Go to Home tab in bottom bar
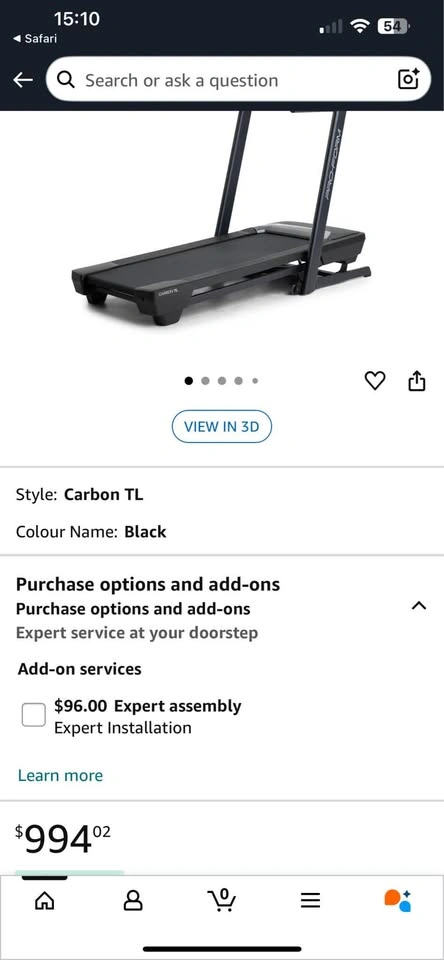The height and width of the screenshot is (960, 444). coord(44,899)
